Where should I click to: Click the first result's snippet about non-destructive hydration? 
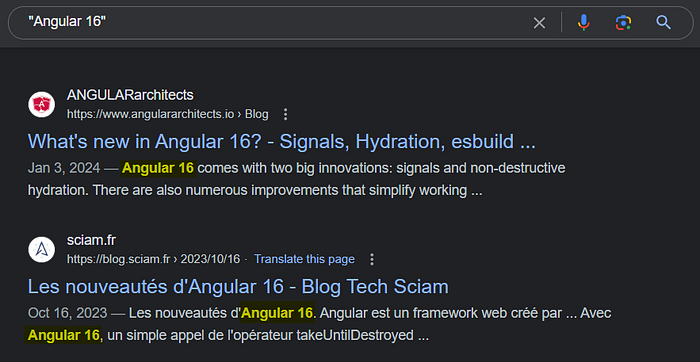(296, 179)
